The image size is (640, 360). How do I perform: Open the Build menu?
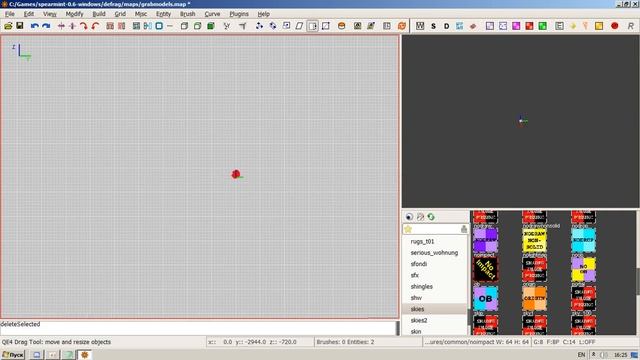pos(99,14)
